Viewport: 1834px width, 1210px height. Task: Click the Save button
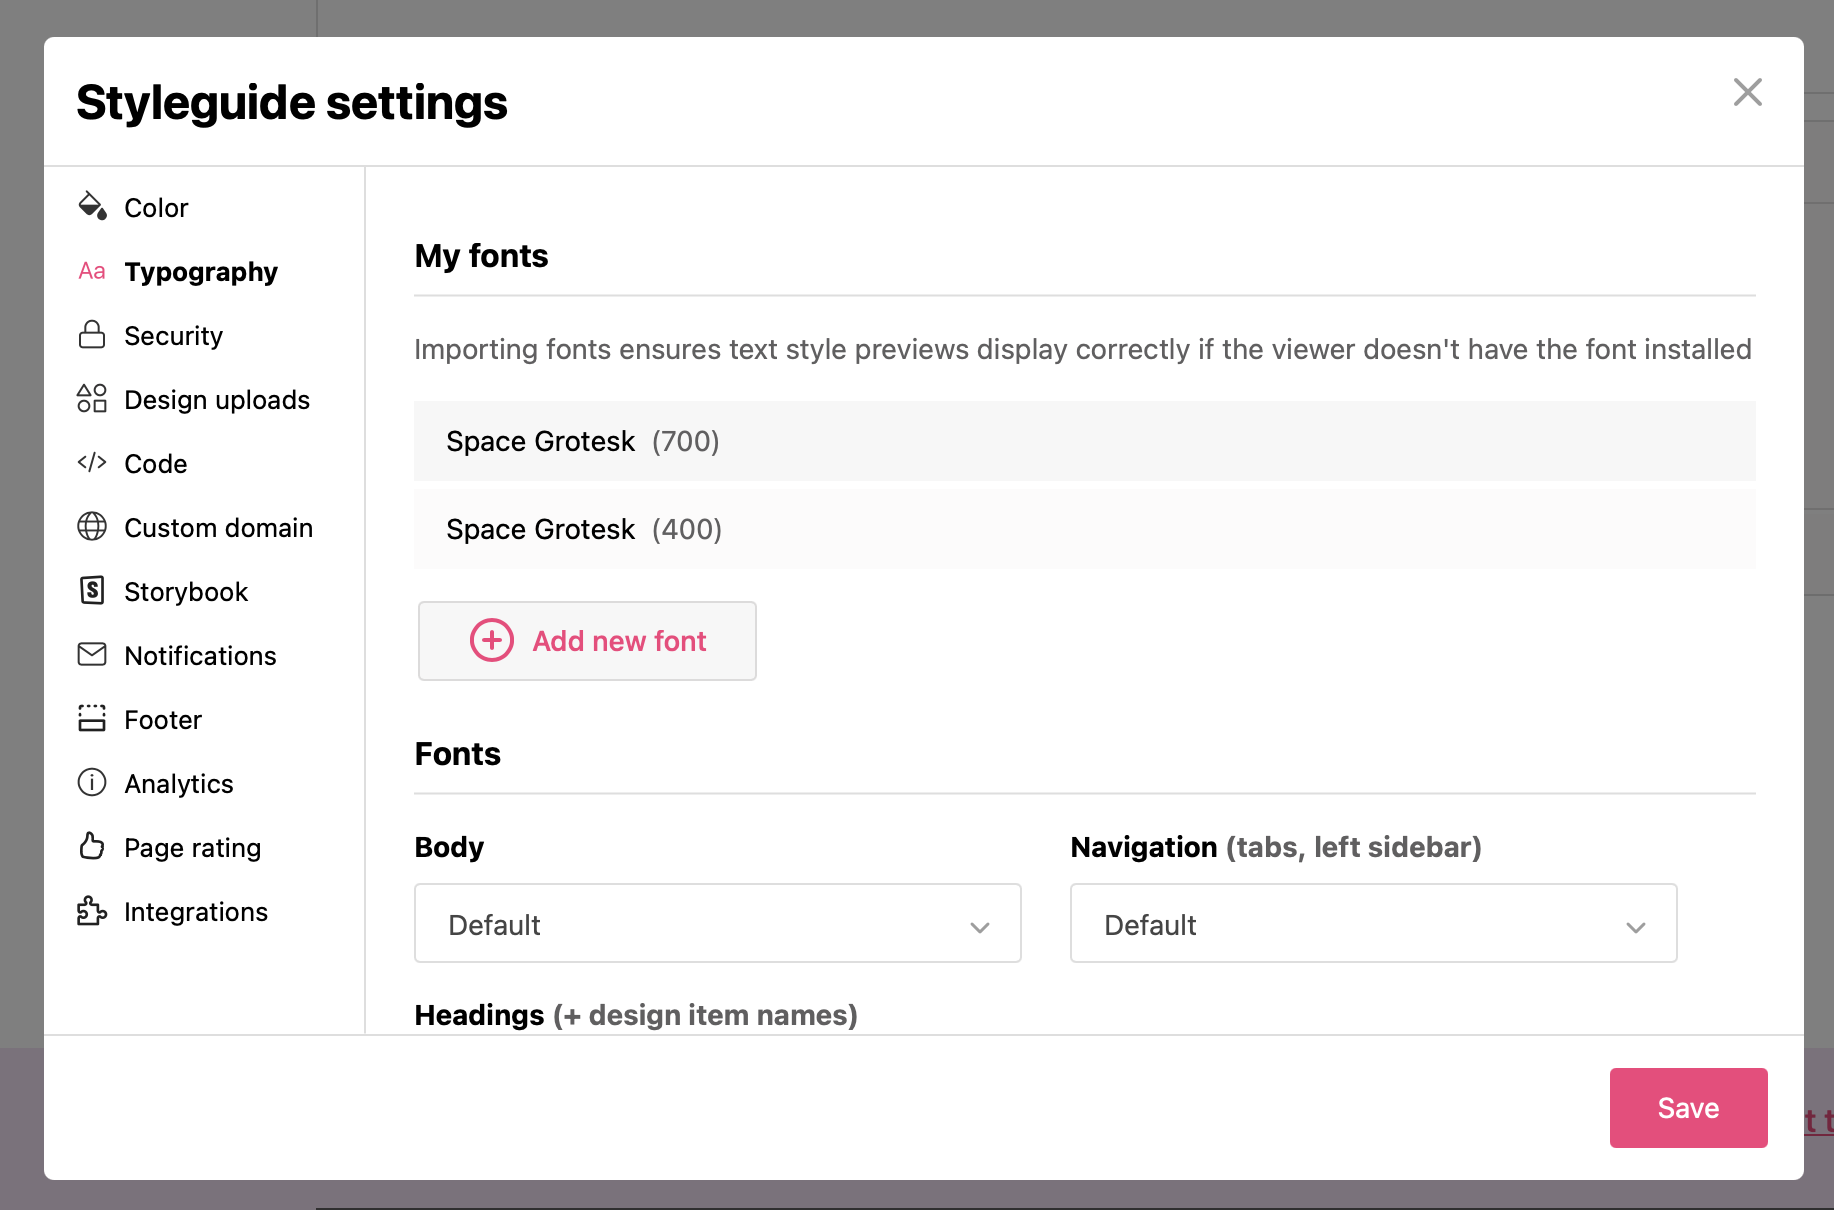pos(1688,1107)
